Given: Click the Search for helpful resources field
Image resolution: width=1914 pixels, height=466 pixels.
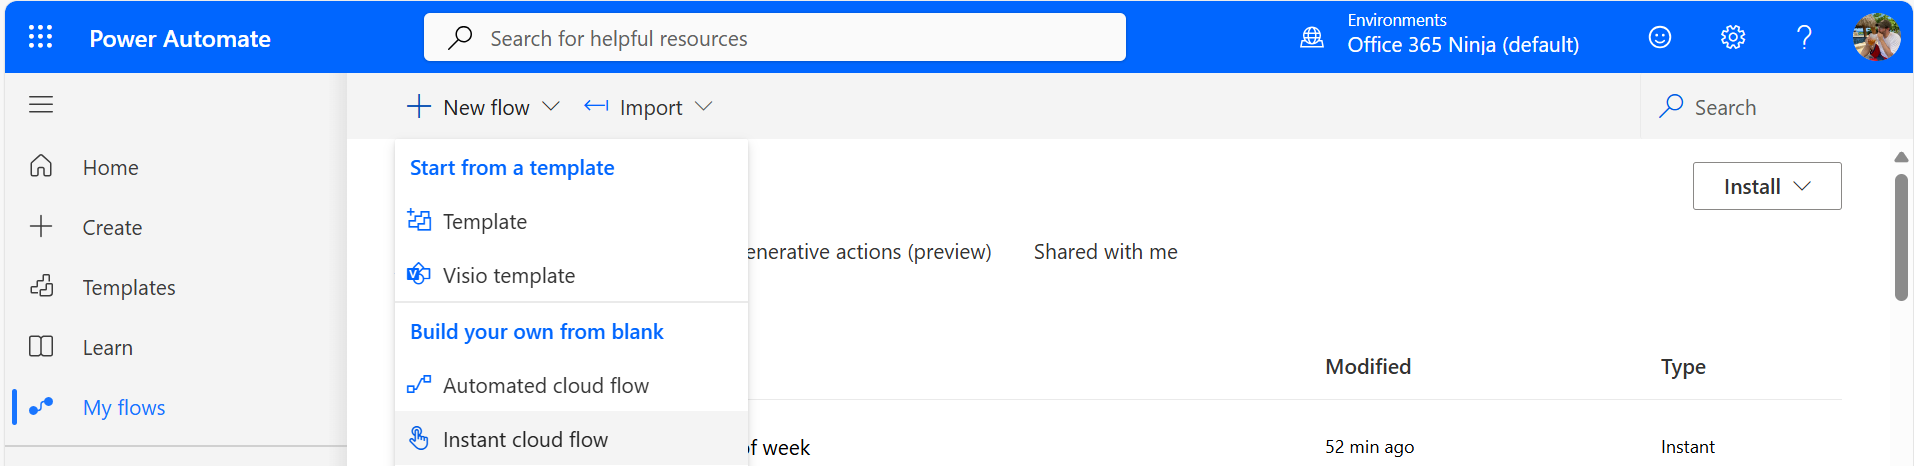Looking at the screenshot, I should click(775, 38).
